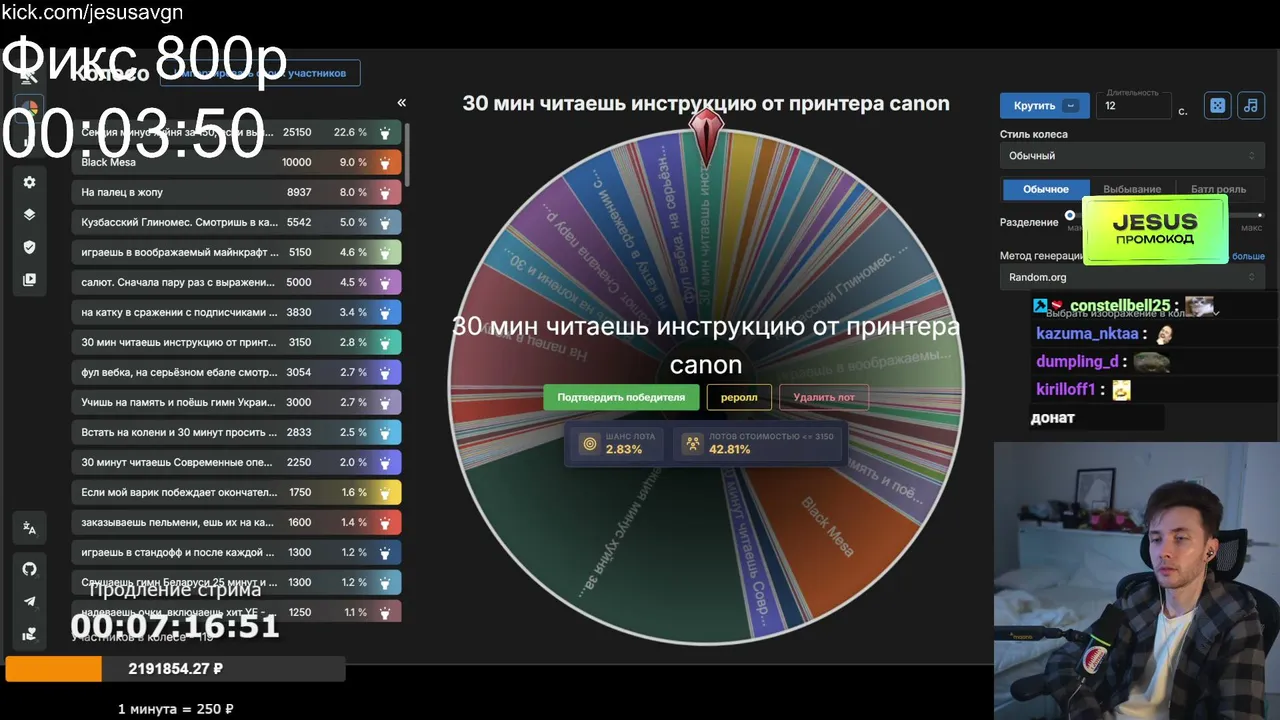This screenshot has height=720, width=1280.
Task: Click lightbulb on 'Учишь на память' row
Action: click(x=385, y=402)
